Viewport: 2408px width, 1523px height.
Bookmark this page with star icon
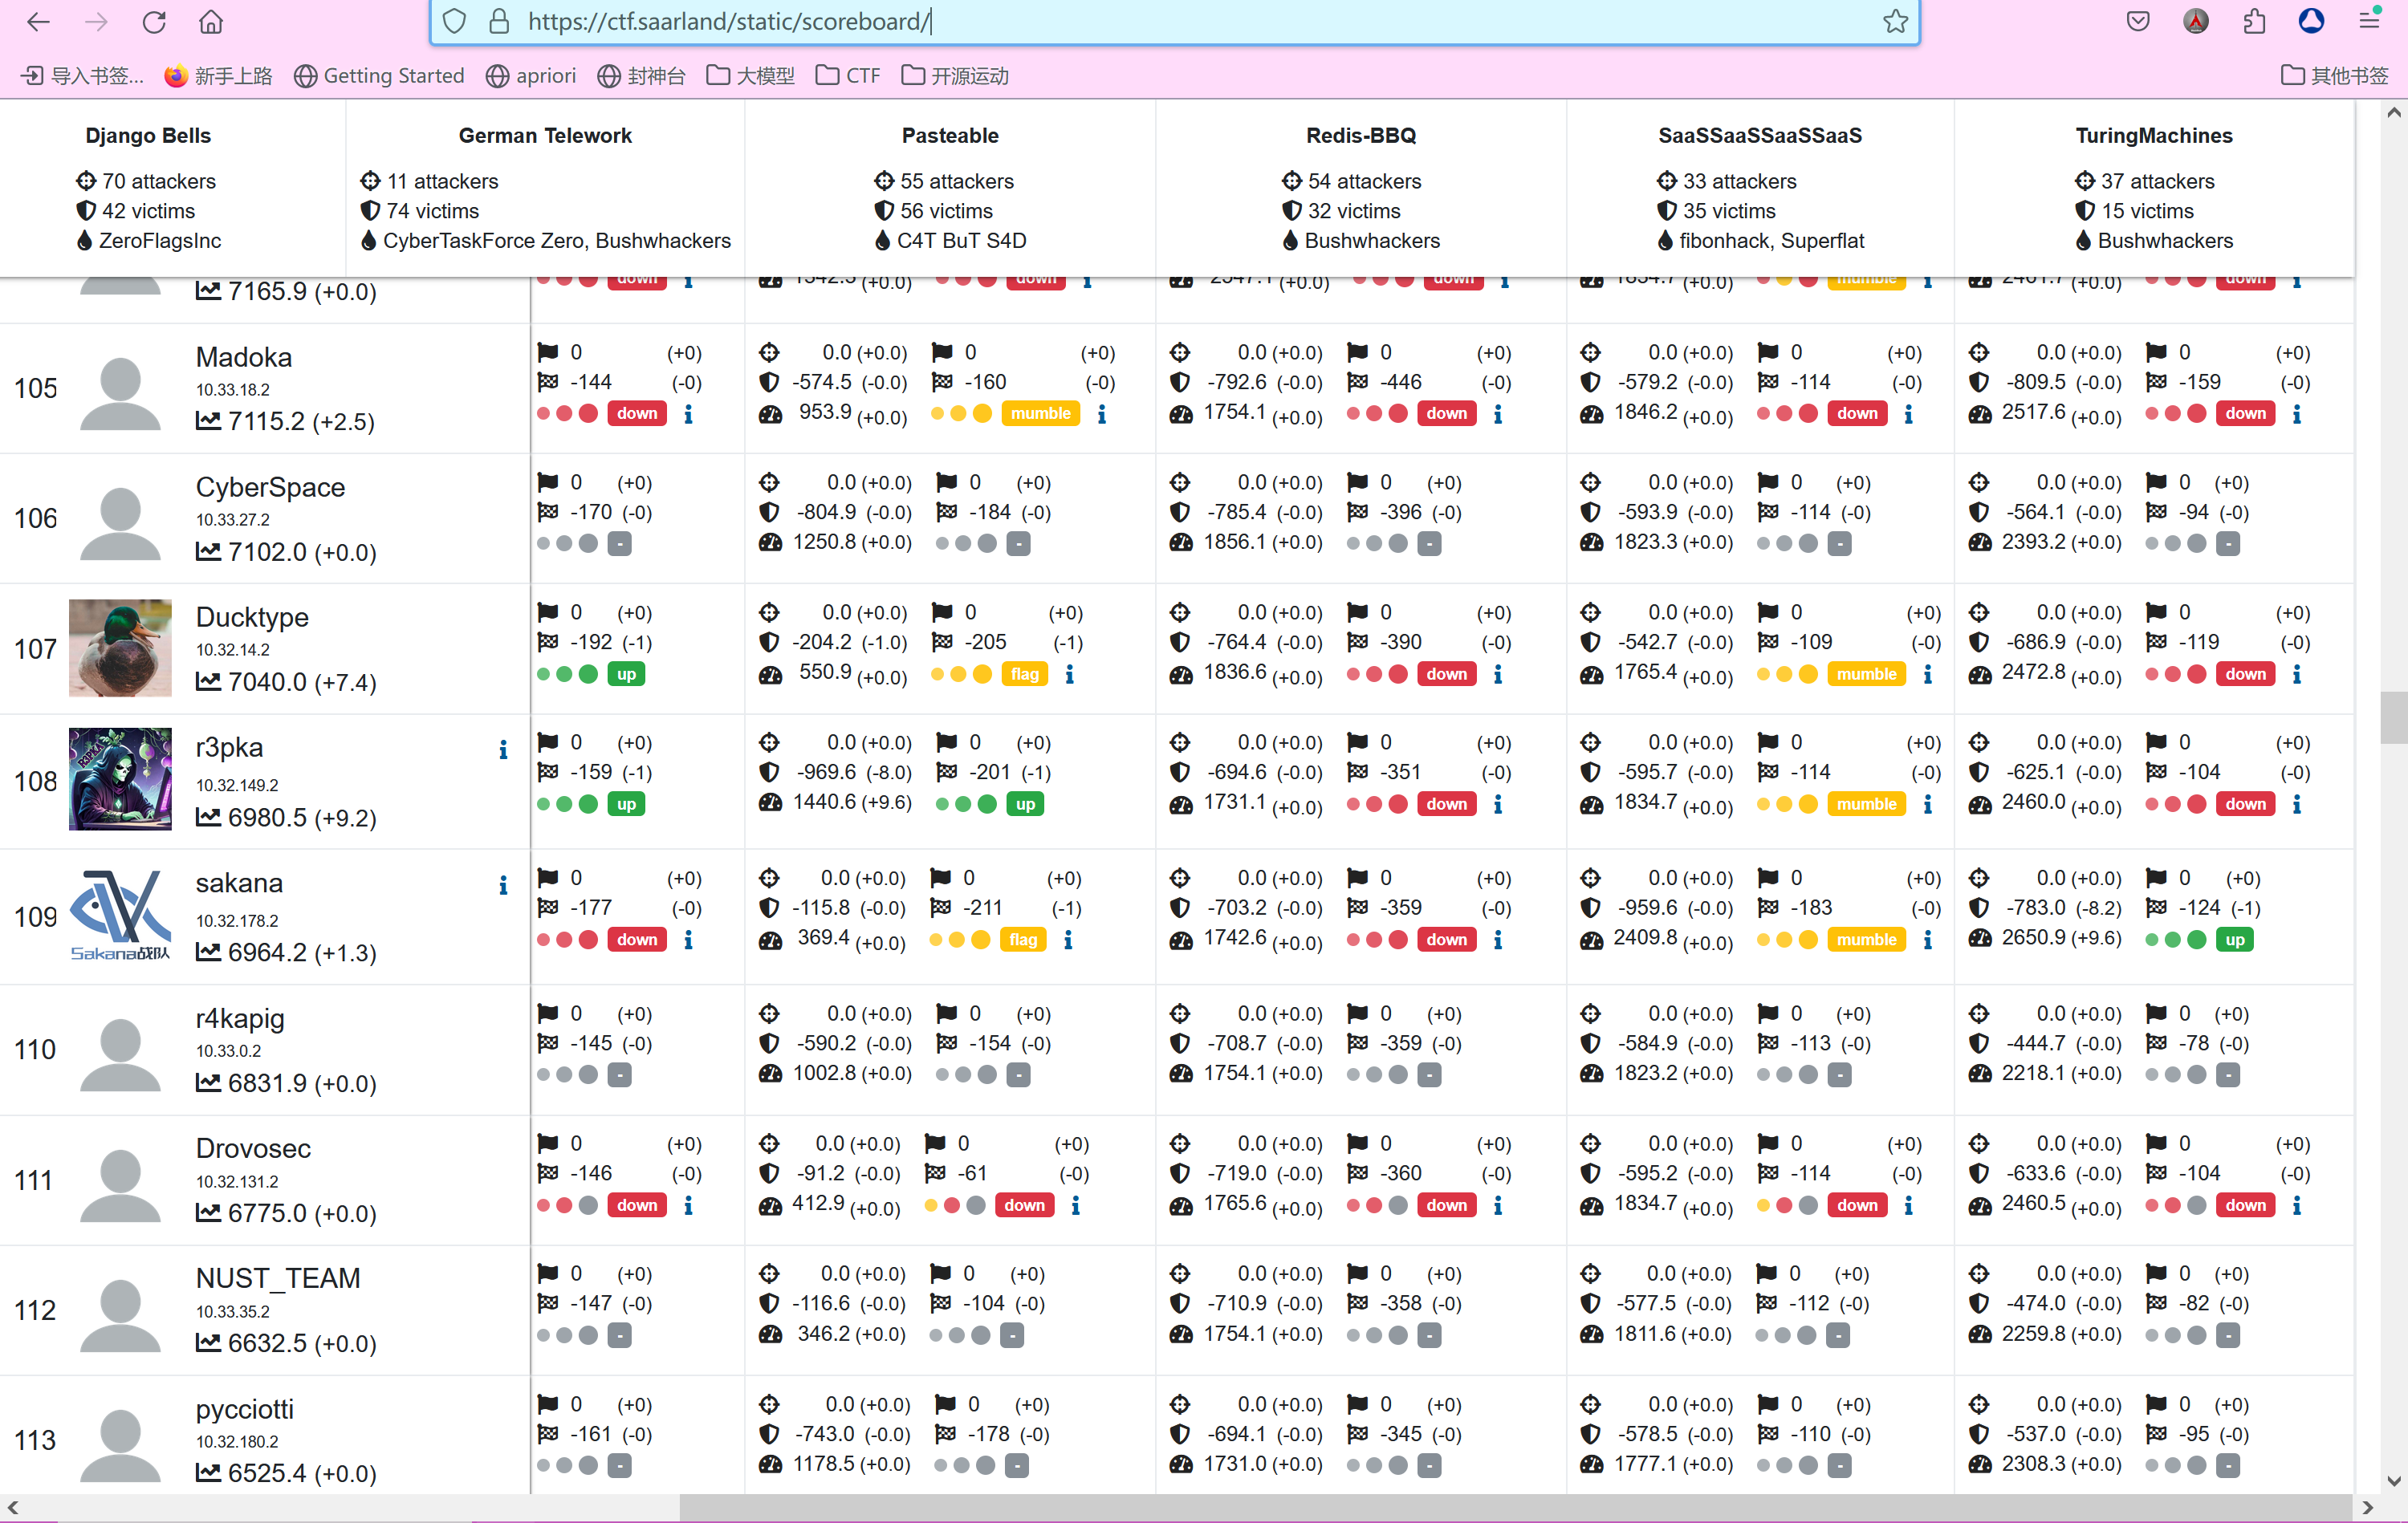1895,22
